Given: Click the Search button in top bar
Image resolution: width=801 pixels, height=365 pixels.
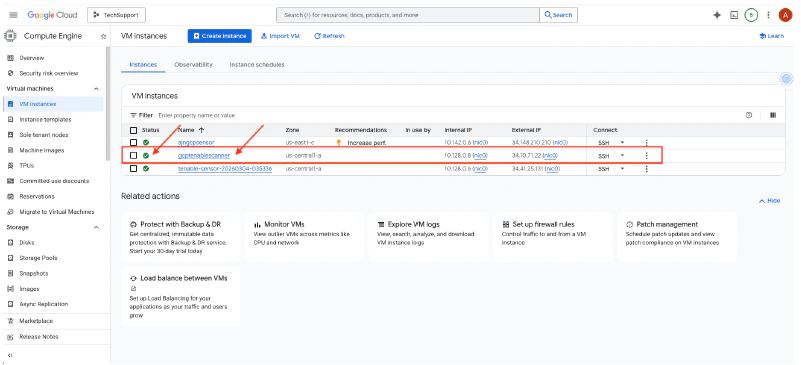Looking at the screenshot, I should pyautogui.click(x=558, y=15).
